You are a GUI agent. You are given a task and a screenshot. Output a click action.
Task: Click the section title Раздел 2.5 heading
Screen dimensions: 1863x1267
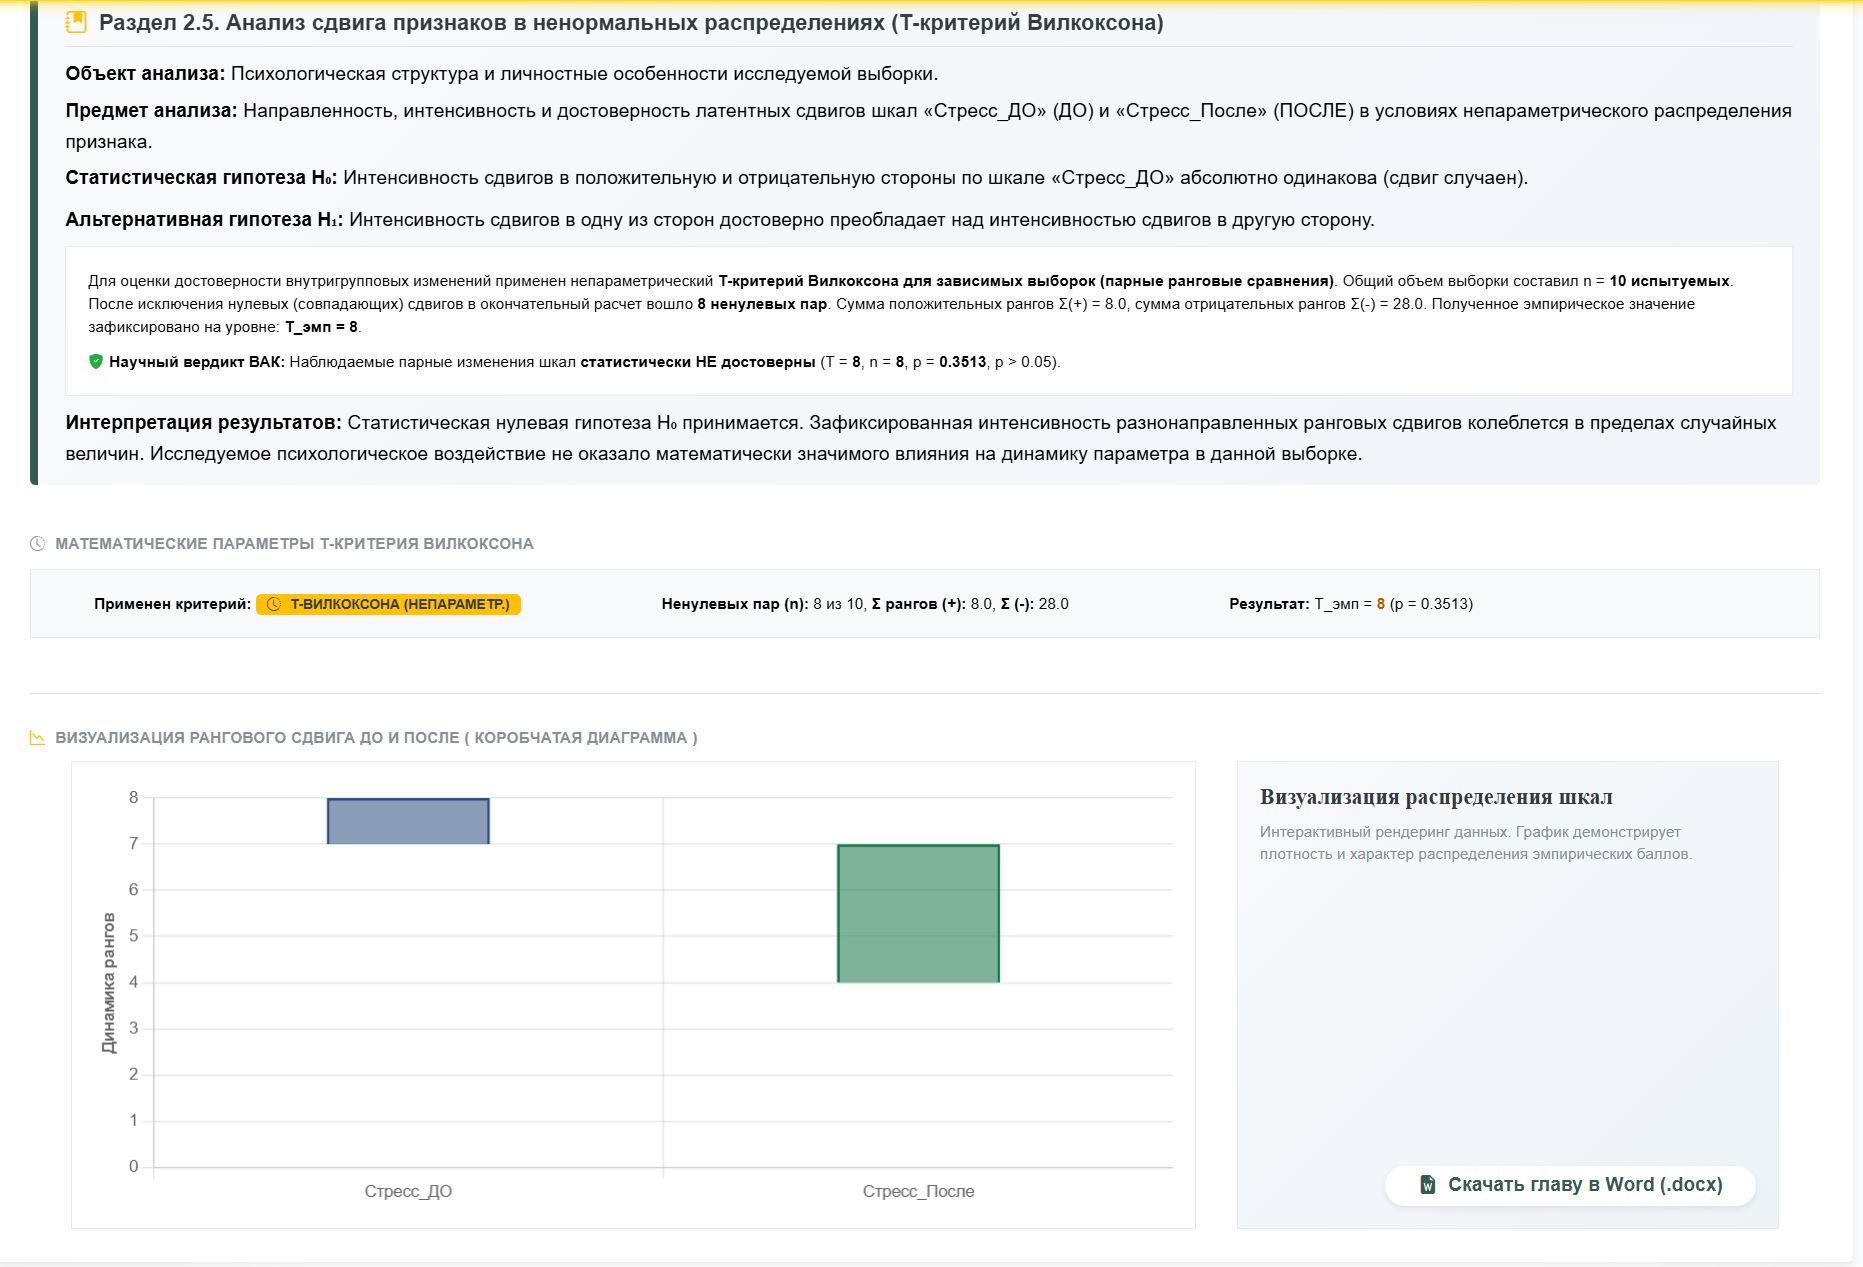631,22
